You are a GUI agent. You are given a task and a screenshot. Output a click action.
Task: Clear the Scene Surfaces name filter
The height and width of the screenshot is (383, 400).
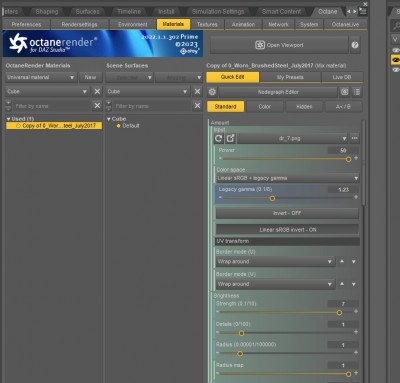coord(197,106)
